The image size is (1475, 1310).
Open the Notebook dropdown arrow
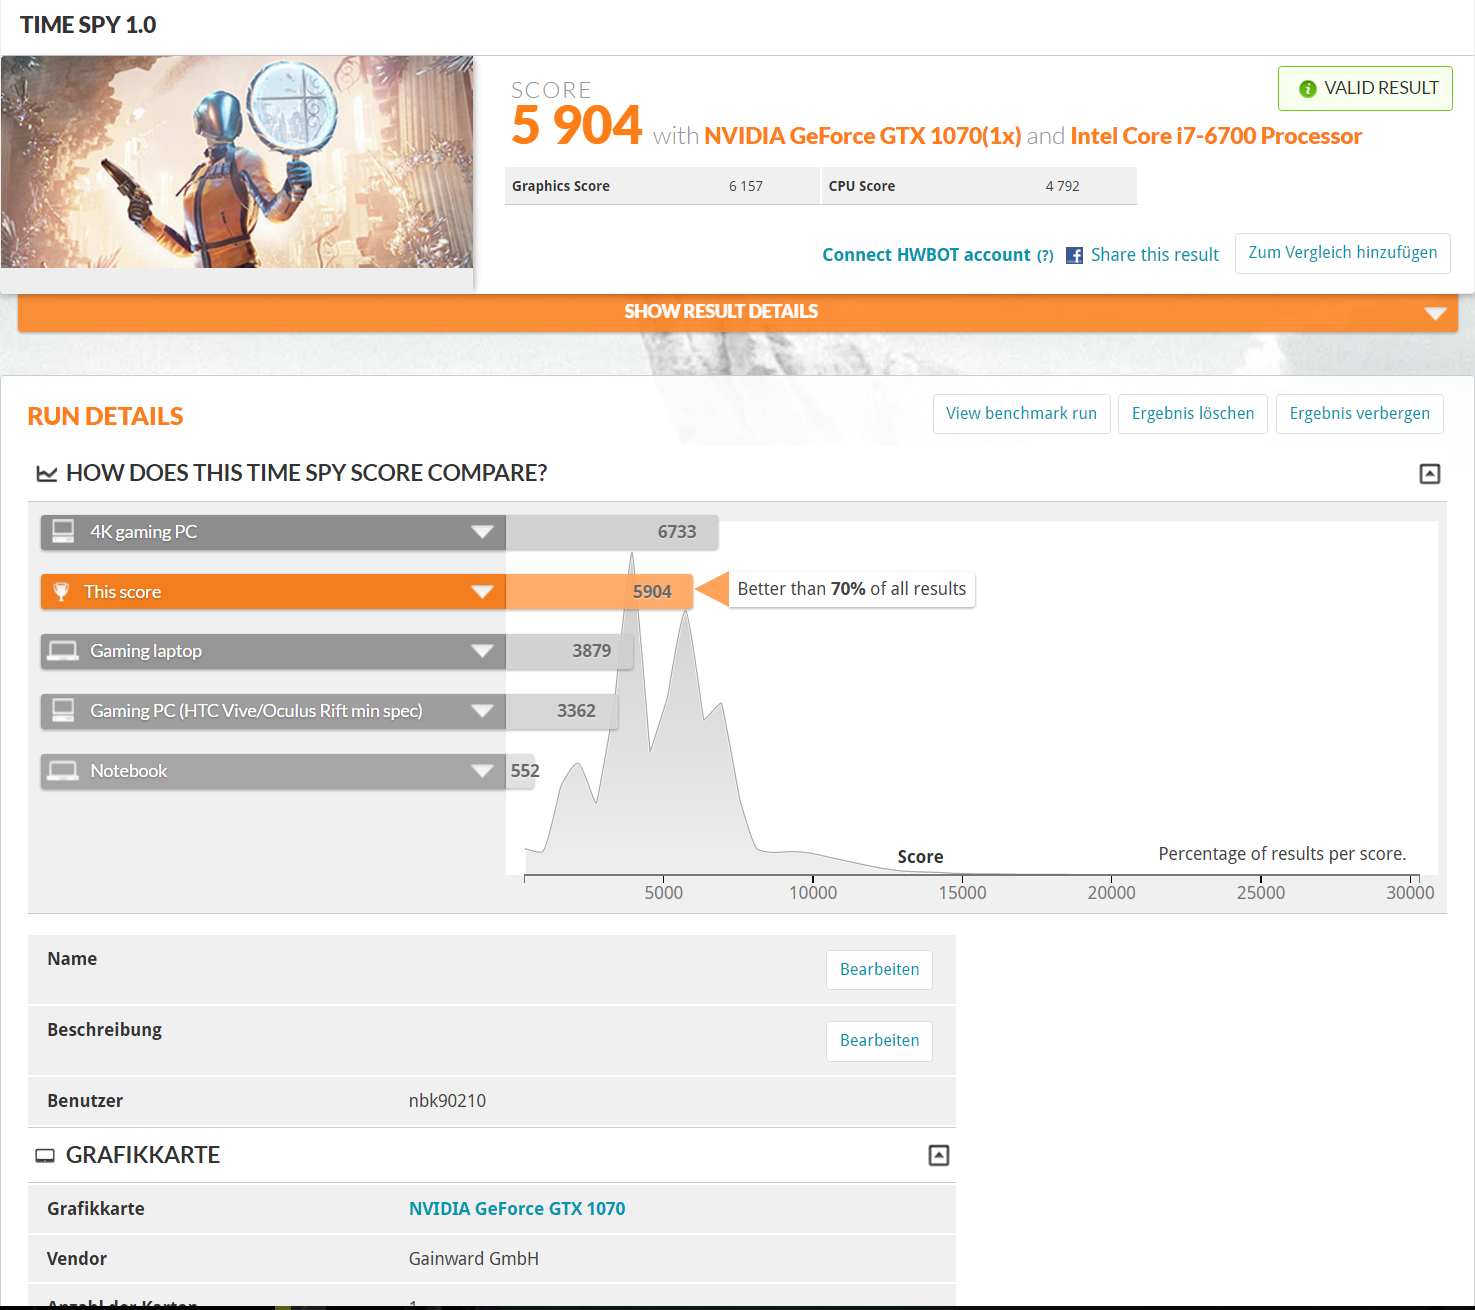(482, 771)
